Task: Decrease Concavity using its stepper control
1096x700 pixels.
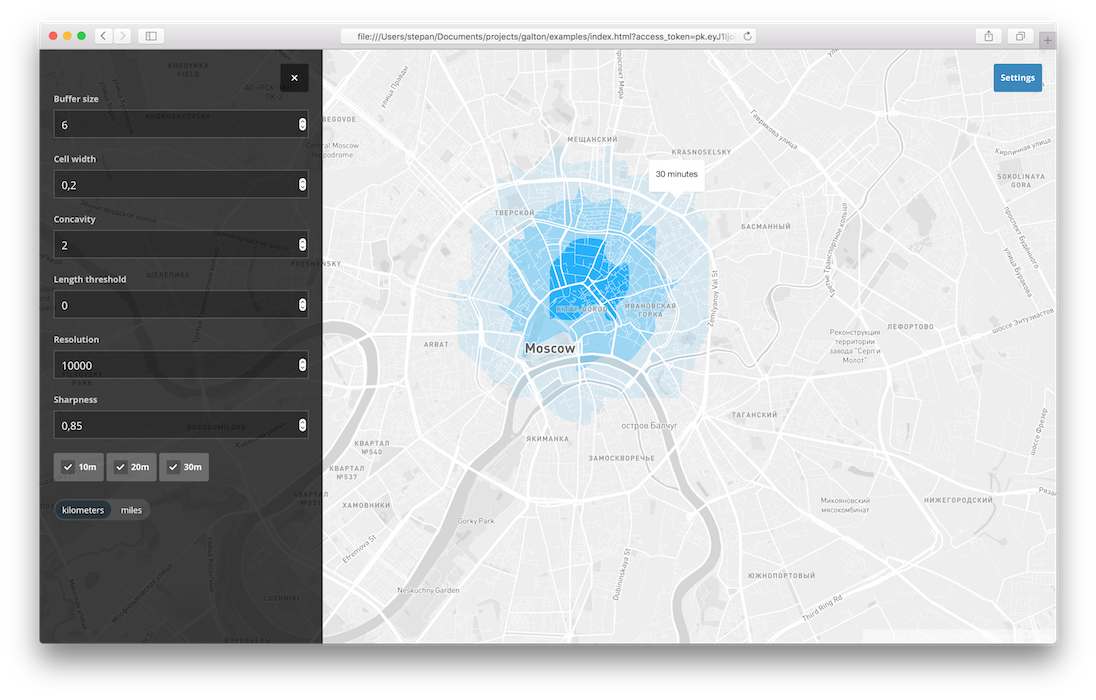Action: 302,248
